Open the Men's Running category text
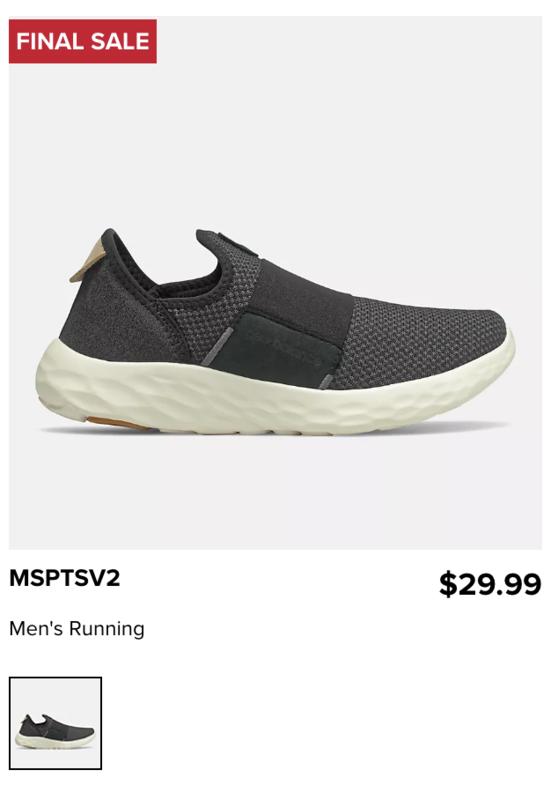Image resolution: width=551 pixels, height=800 pixels. tap(77, 629)
